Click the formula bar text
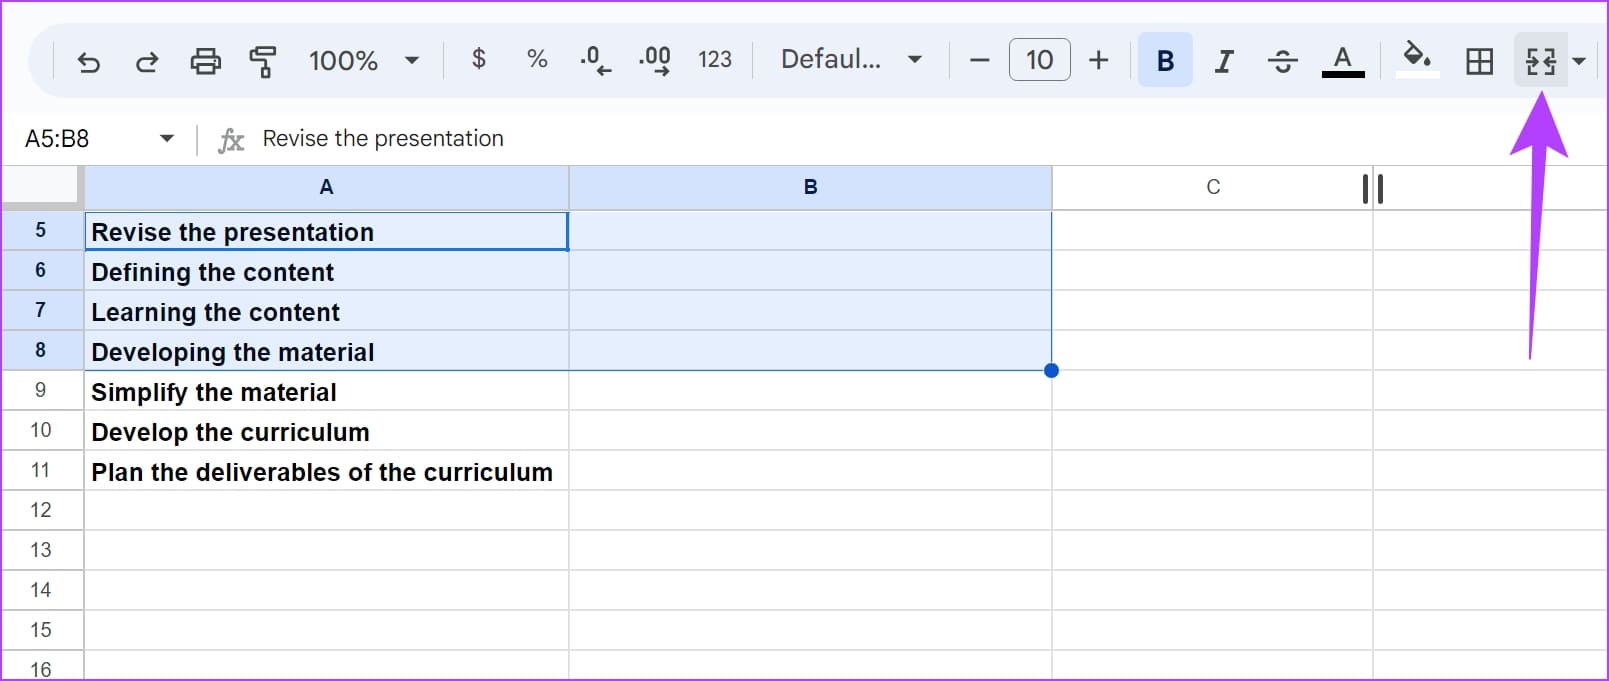 point(383,139)
